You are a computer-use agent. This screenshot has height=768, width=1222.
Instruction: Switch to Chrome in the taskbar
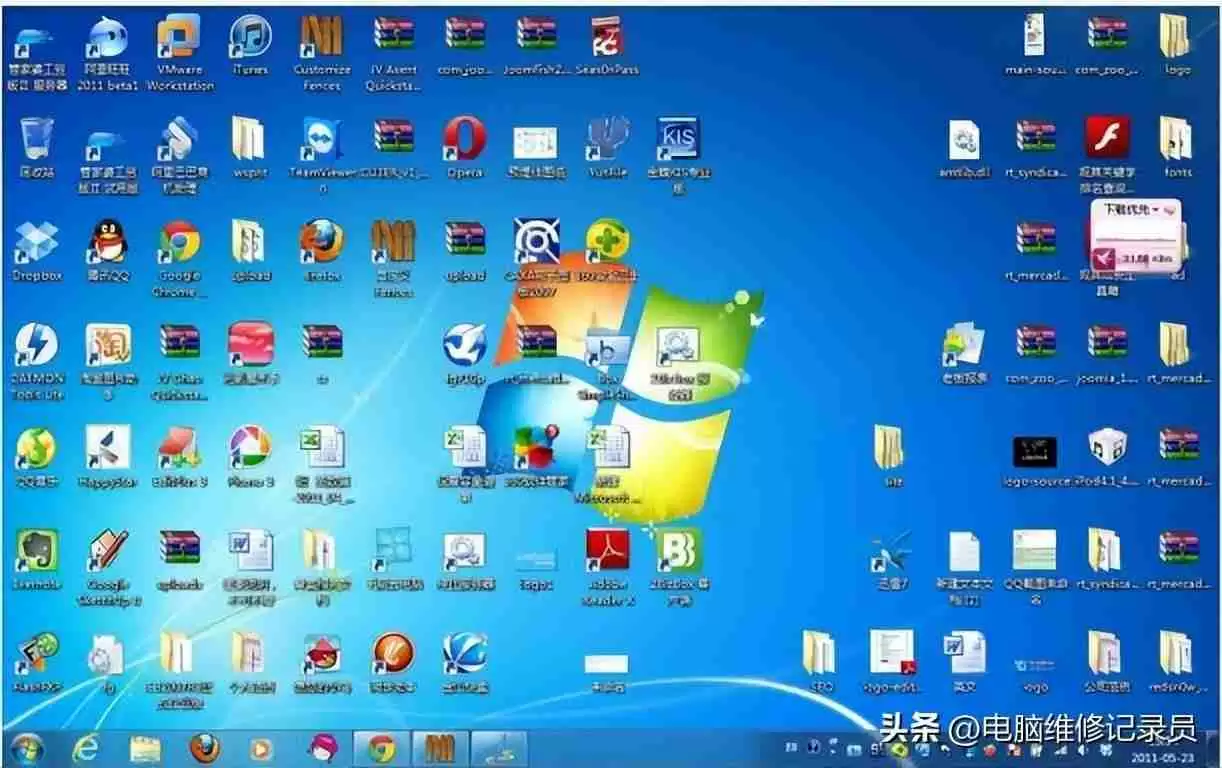click(380, 748)
